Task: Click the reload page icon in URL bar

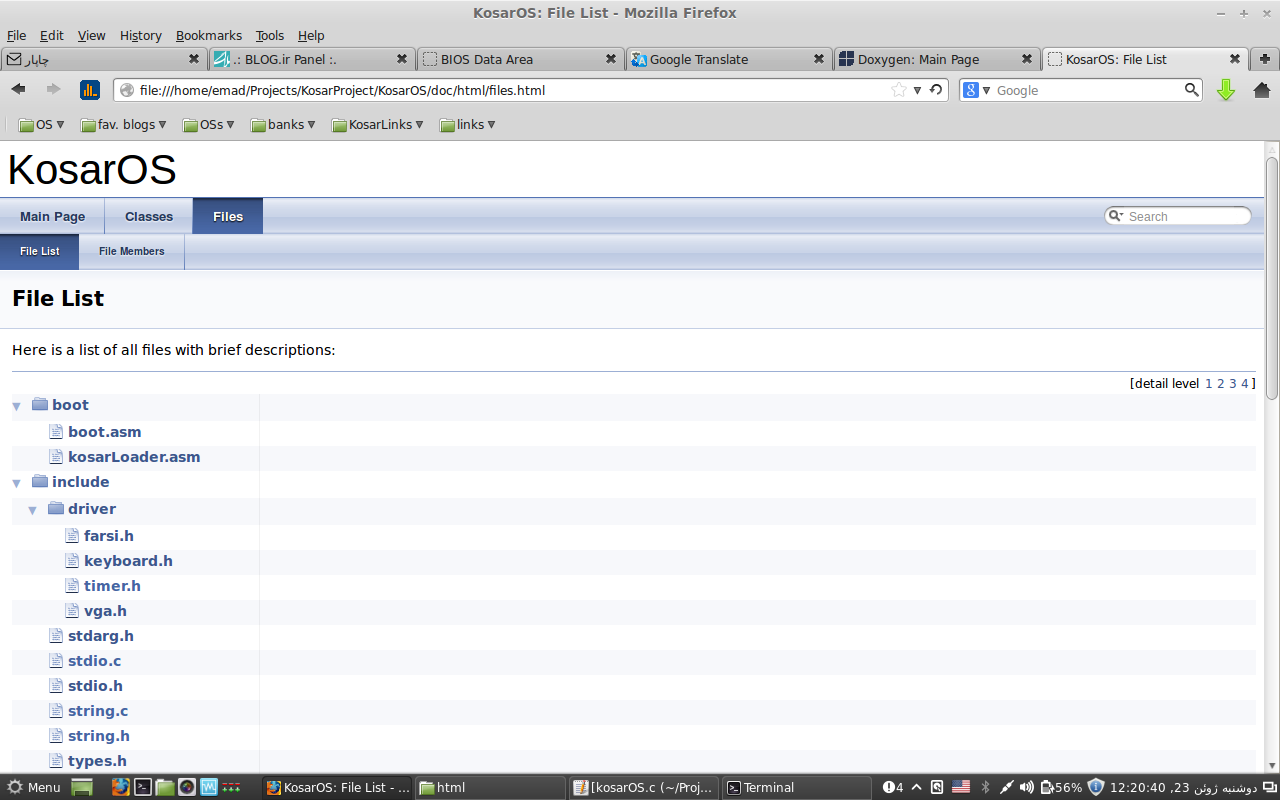Action: click(936, 90)
